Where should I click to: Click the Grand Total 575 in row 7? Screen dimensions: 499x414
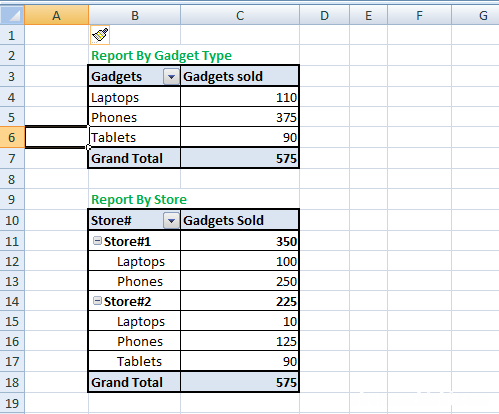(240, 158)
